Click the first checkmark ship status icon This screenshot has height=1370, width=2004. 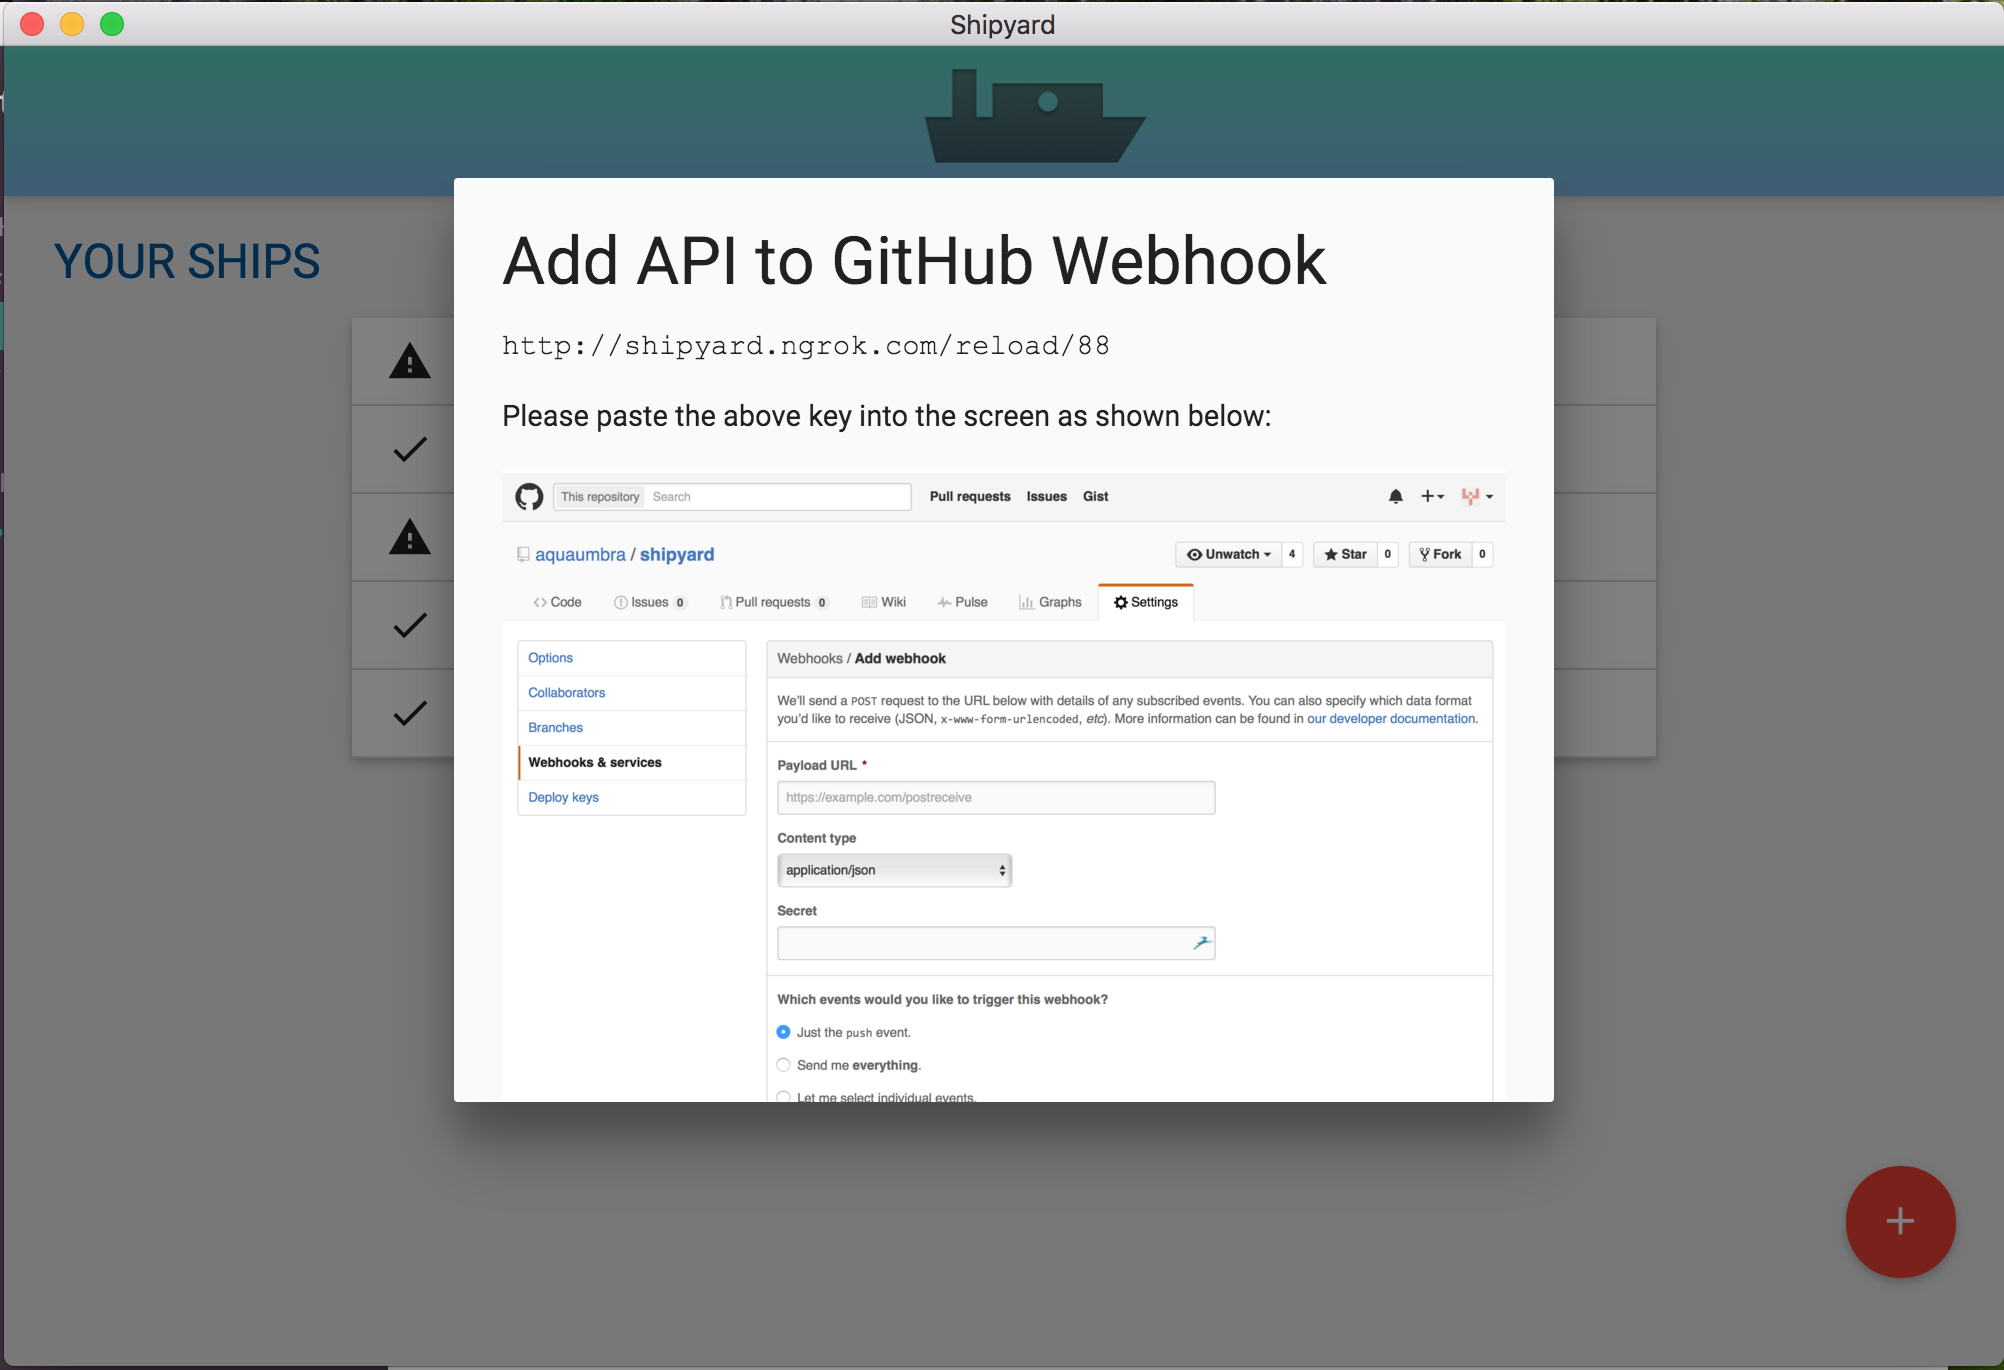pyautogui.click(x=410, y=449)
